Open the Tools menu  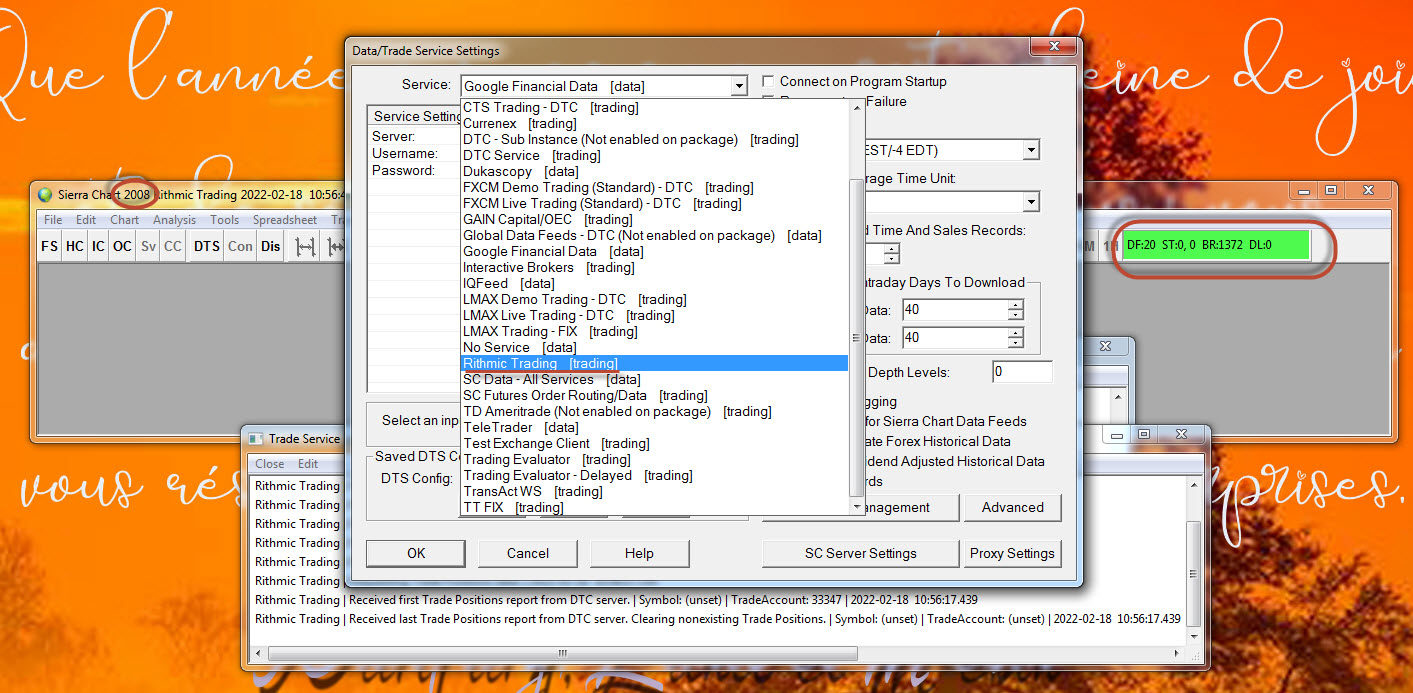(x=224, y=220)
